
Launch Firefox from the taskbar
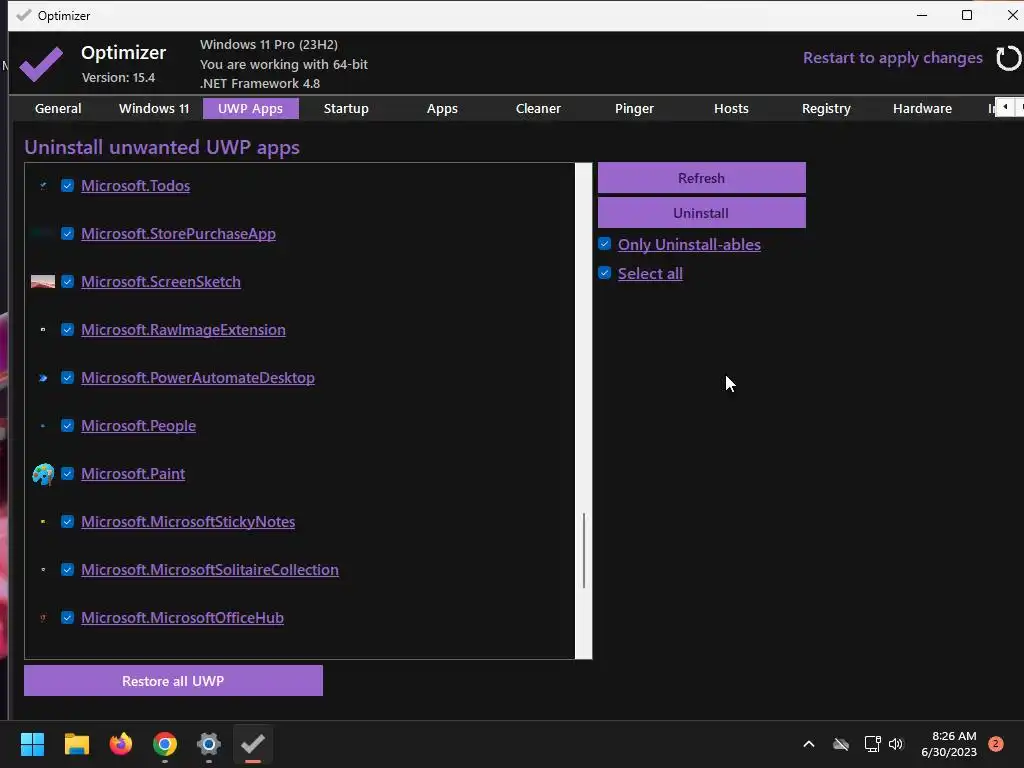121,744
